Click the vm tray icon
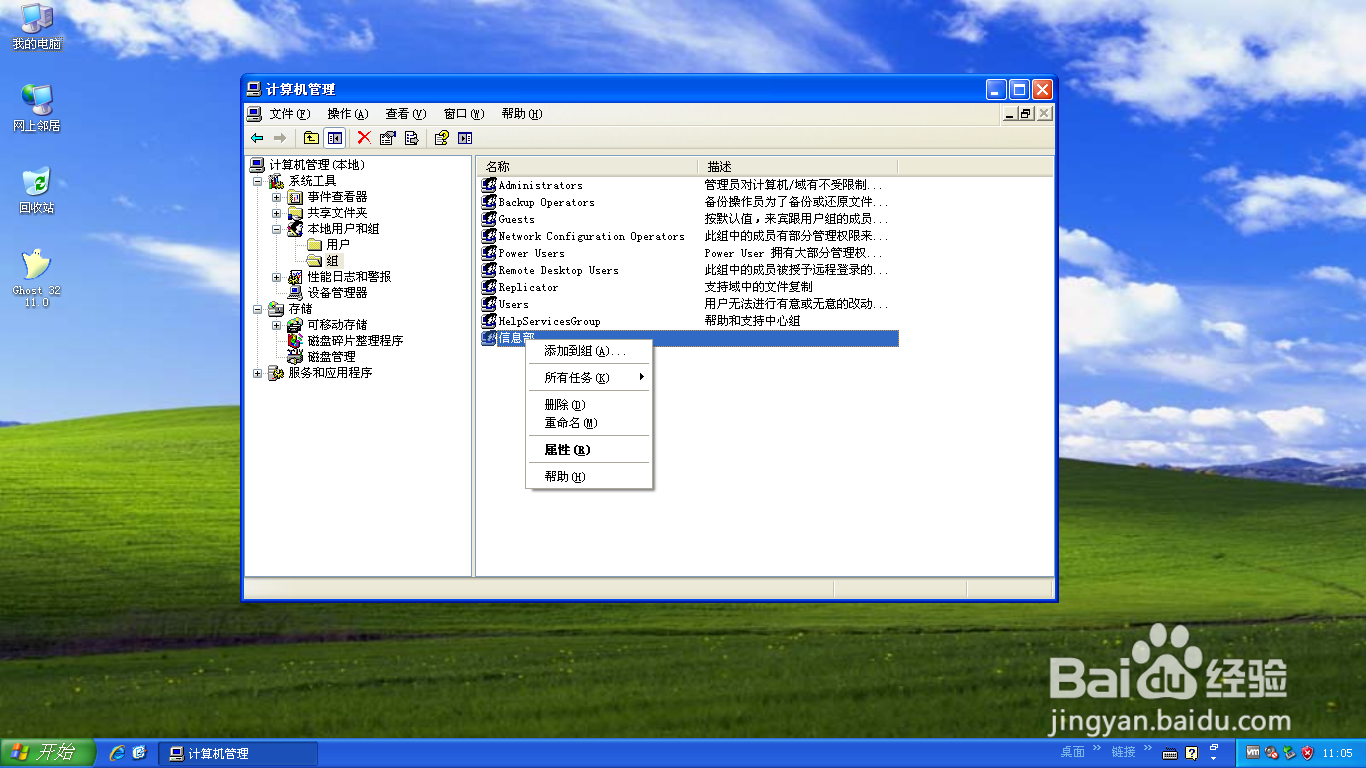1366x768 pixels. [x=1253, y=753]
